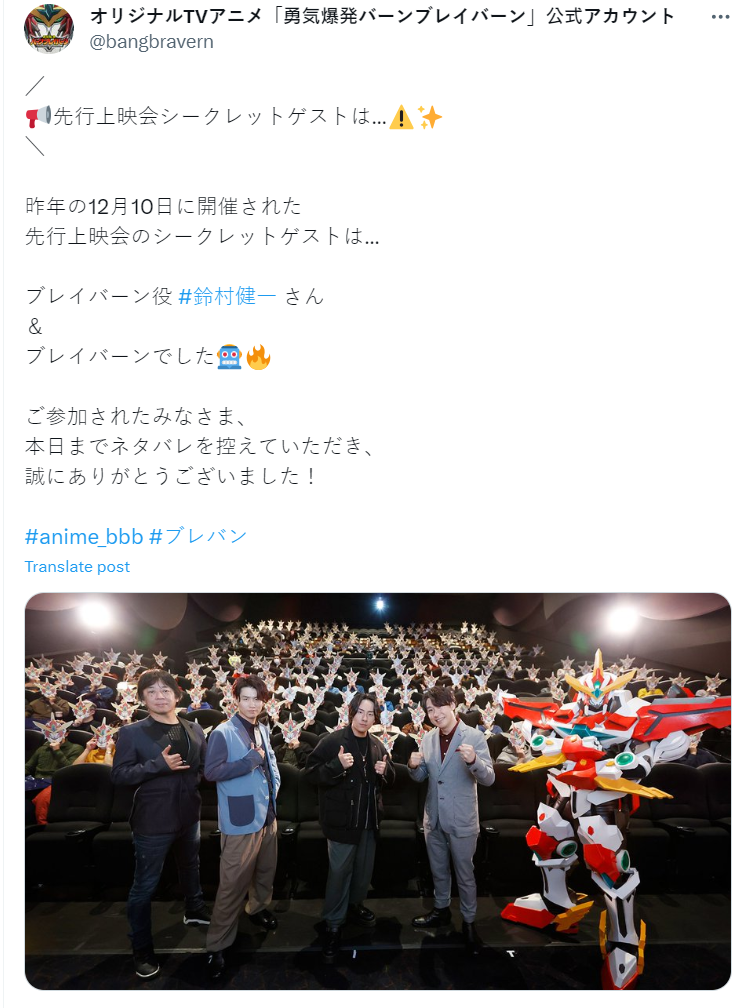The height and width of the screenshot is (1008, 748).
Task: Click the text line ご参加されたみなさま、
Action: pos(136,417)
